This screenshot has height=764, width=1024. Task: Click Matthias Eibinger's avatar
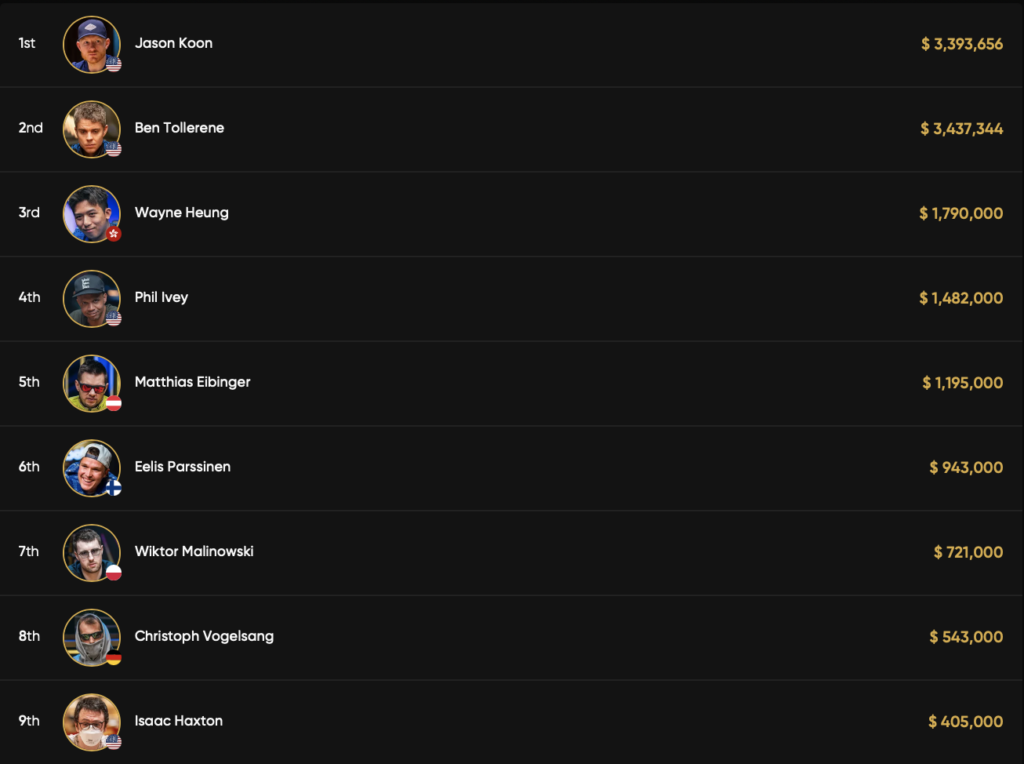[91, 383]
